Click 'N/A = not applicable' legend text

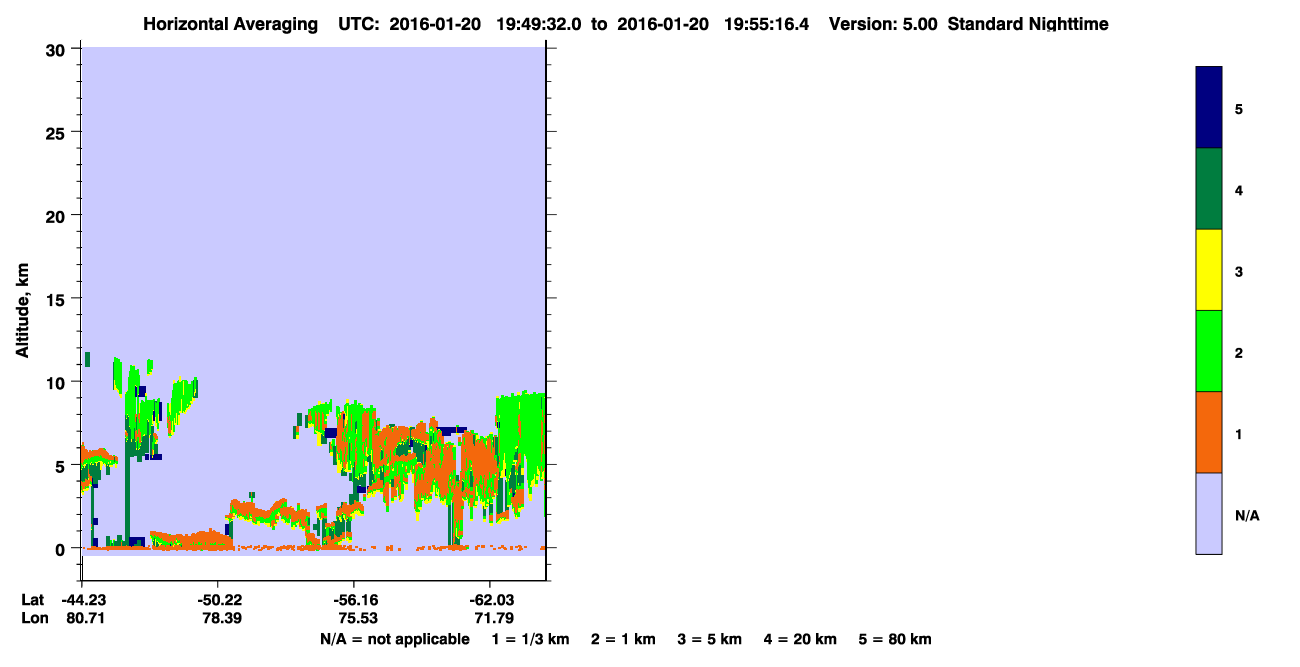tap(394, 639)
